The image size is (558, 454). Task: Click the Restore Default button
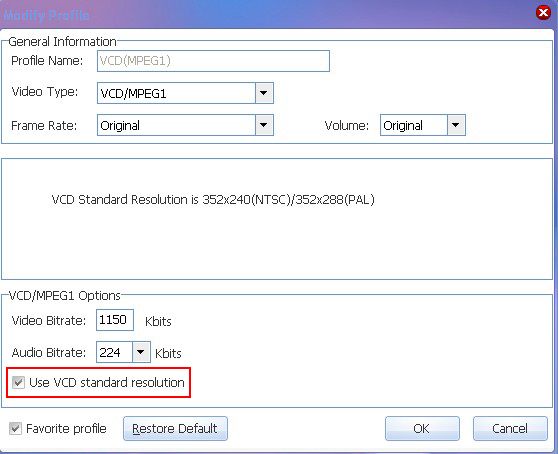pos(175,428)
